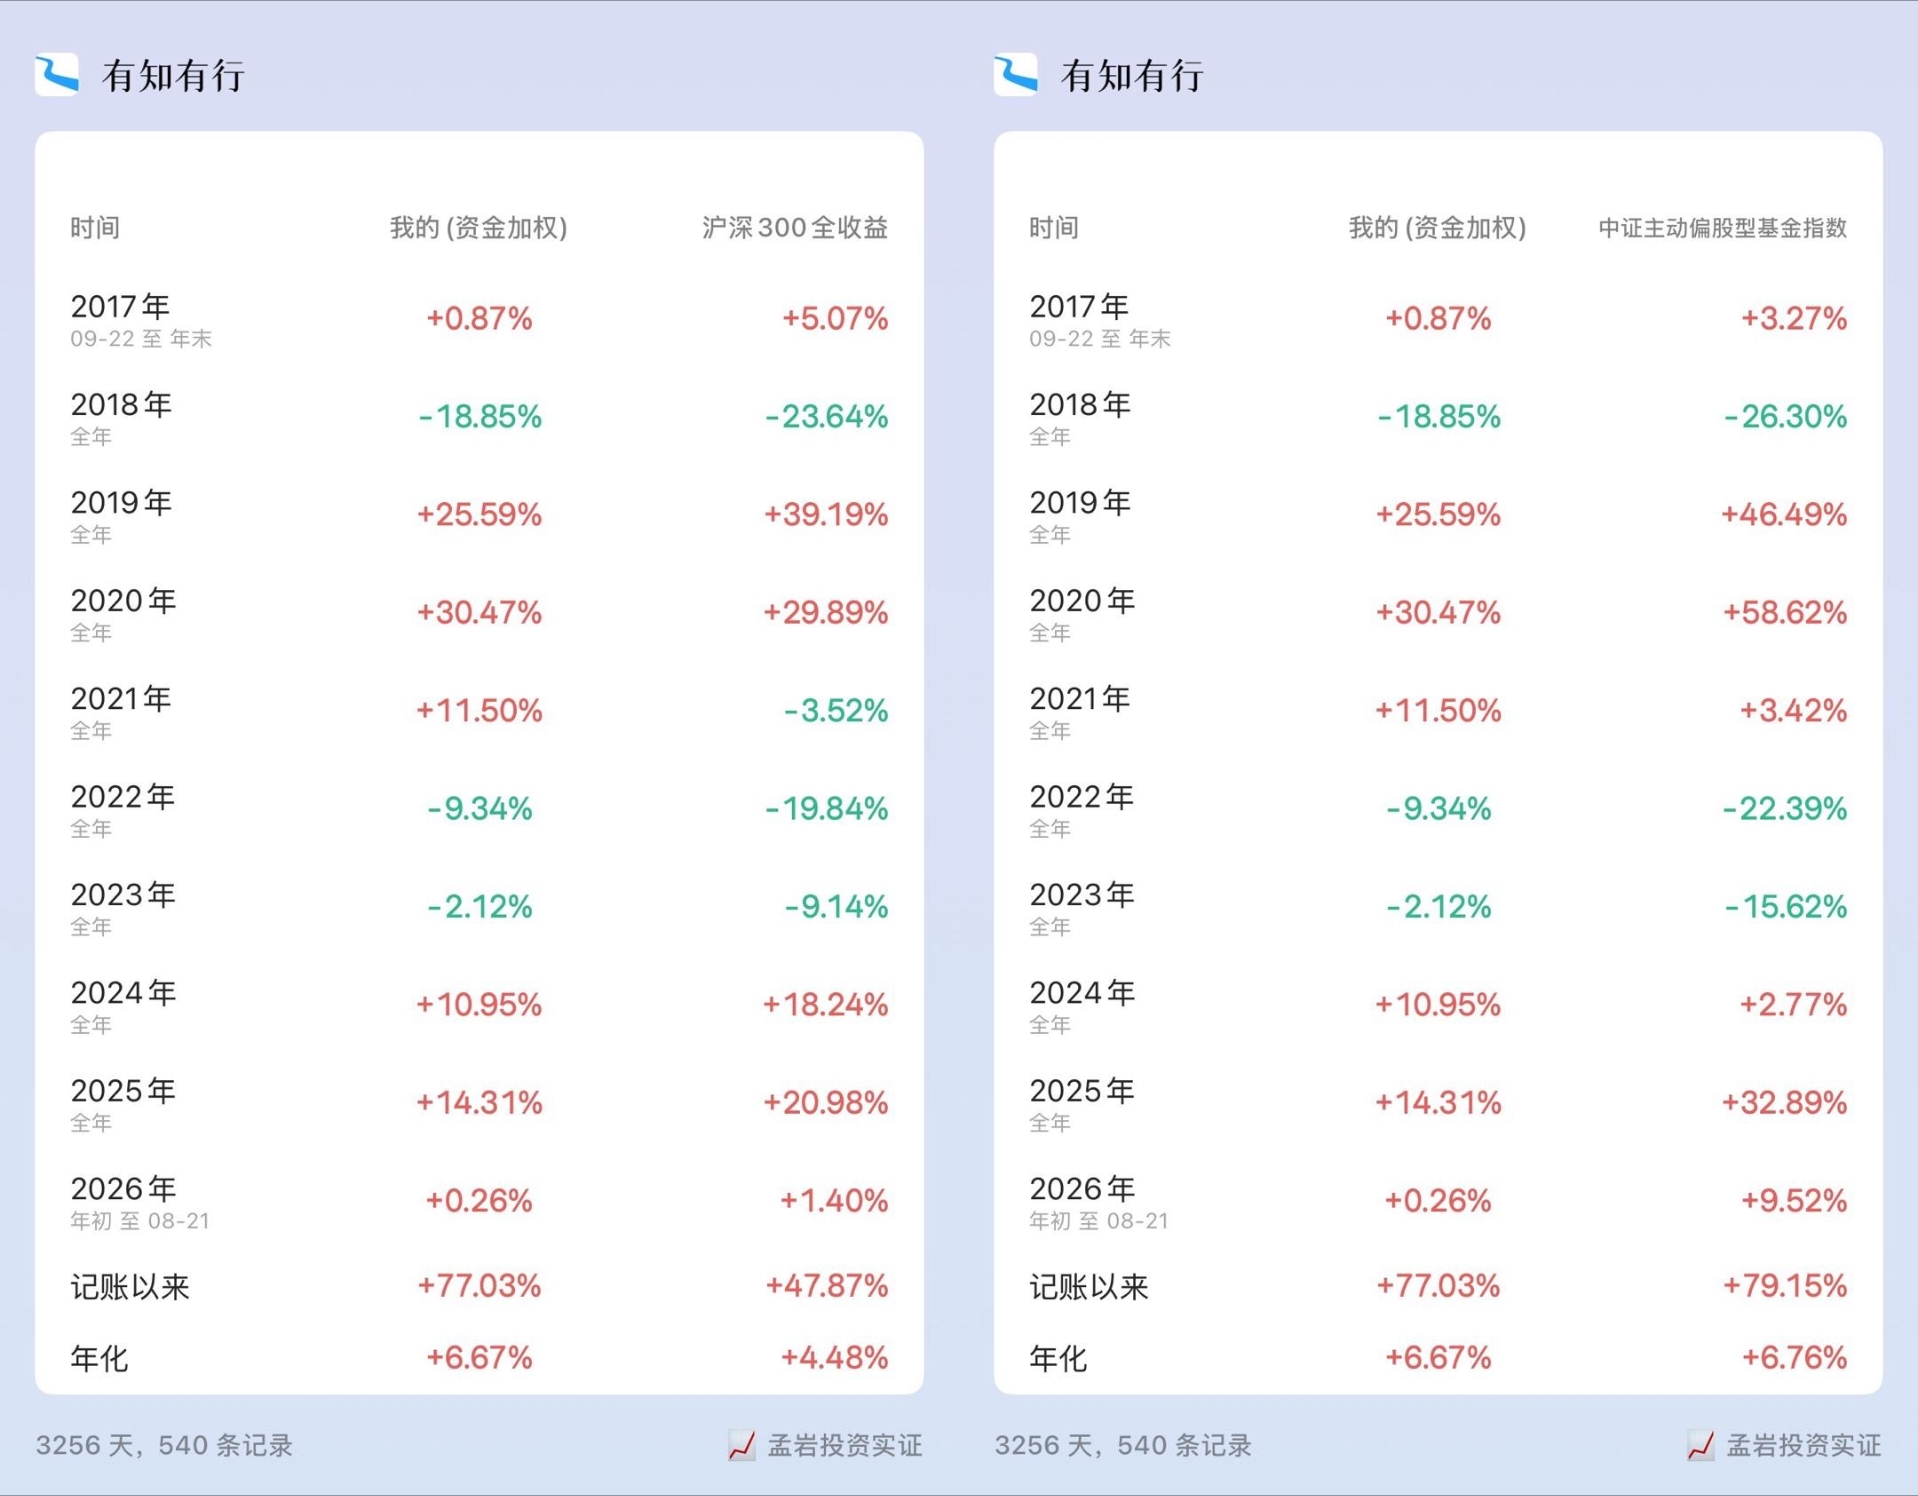The width and height of the screenshot is (1918, 1496).
Task: Click the left 我的(资金加权) column header
Action: (479, 228)
